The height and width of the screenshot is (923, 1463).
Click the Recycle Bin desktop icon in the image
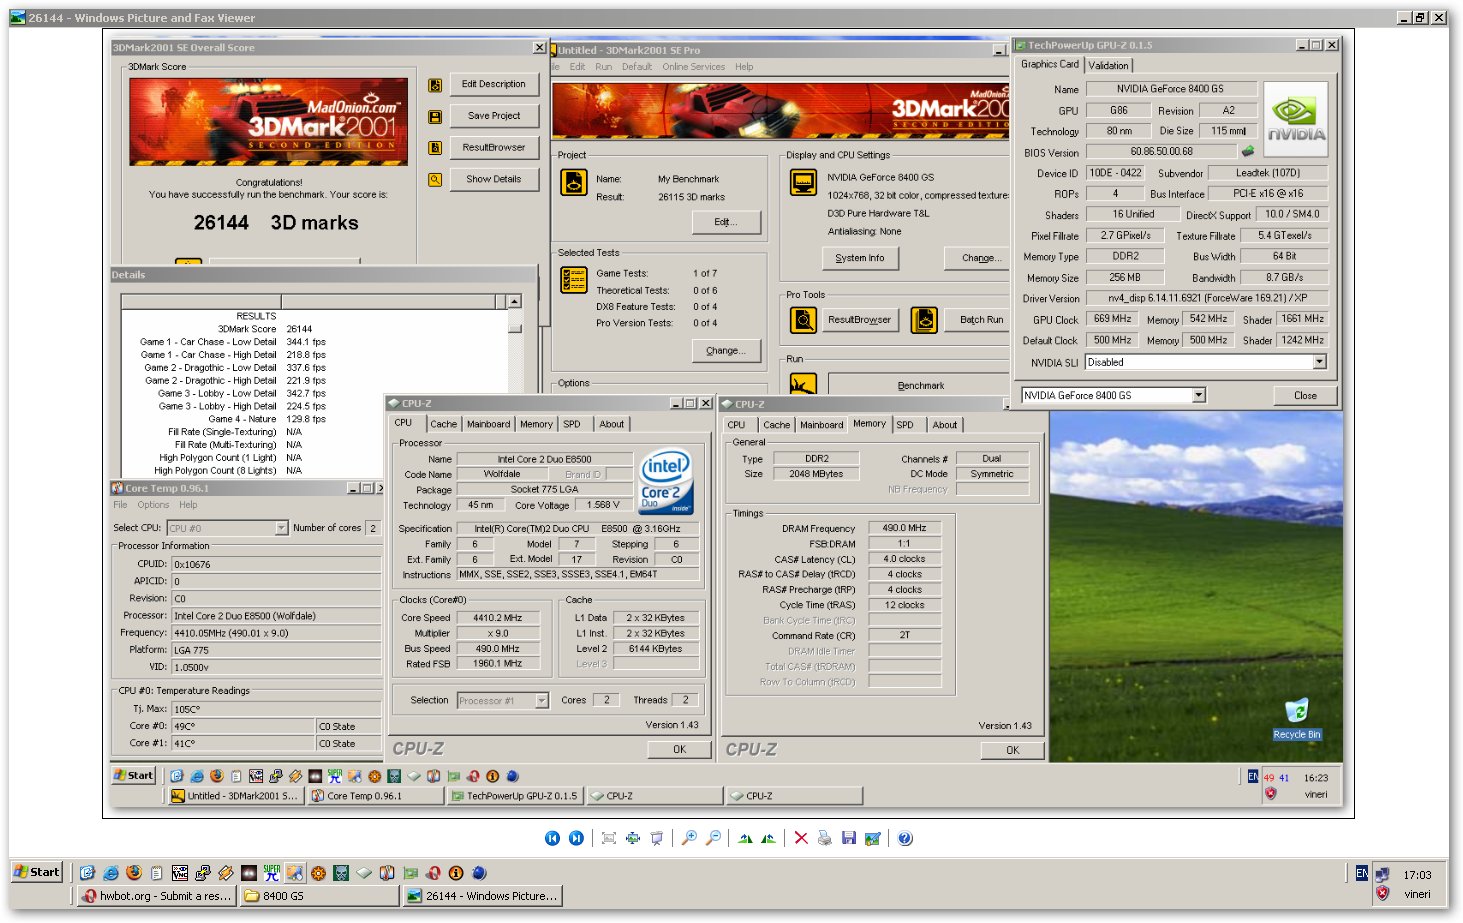[1297, 719]
